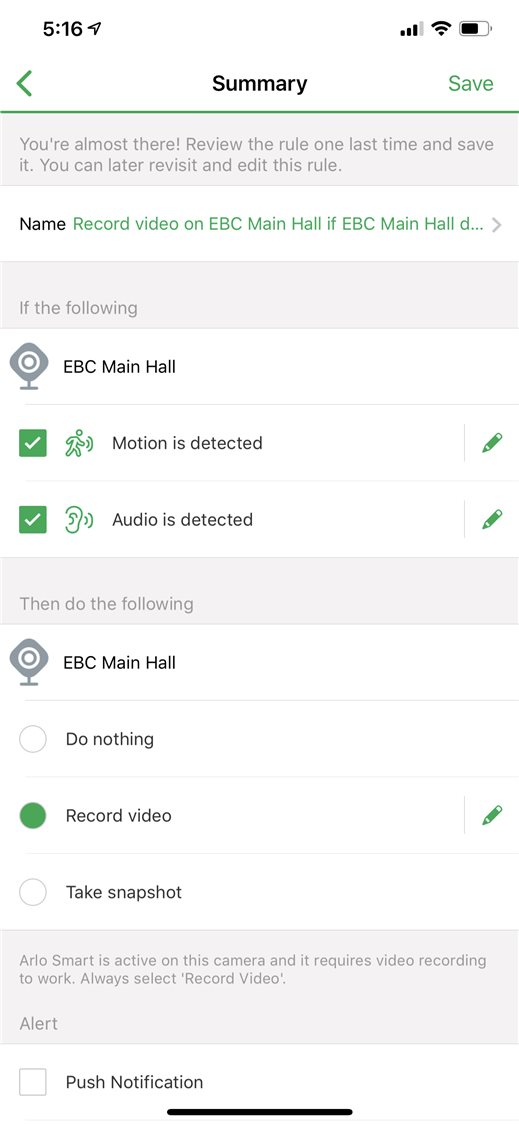519x1125 pixels.
Task: Tap camera icon under If the following
Action: click(29, 367)
